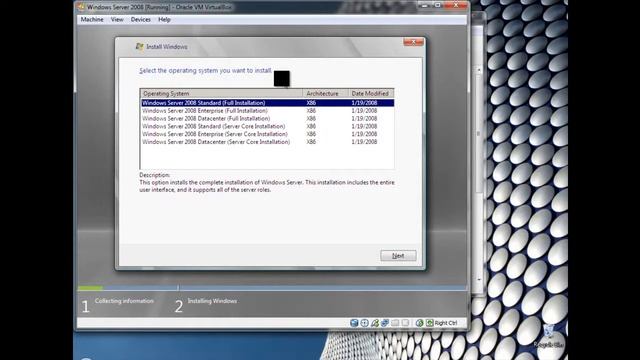Select Windows Server 2008 Enterprise (Full Installation)
The image size is (640, 360).
pyautogui.click(x=267, y=111)
